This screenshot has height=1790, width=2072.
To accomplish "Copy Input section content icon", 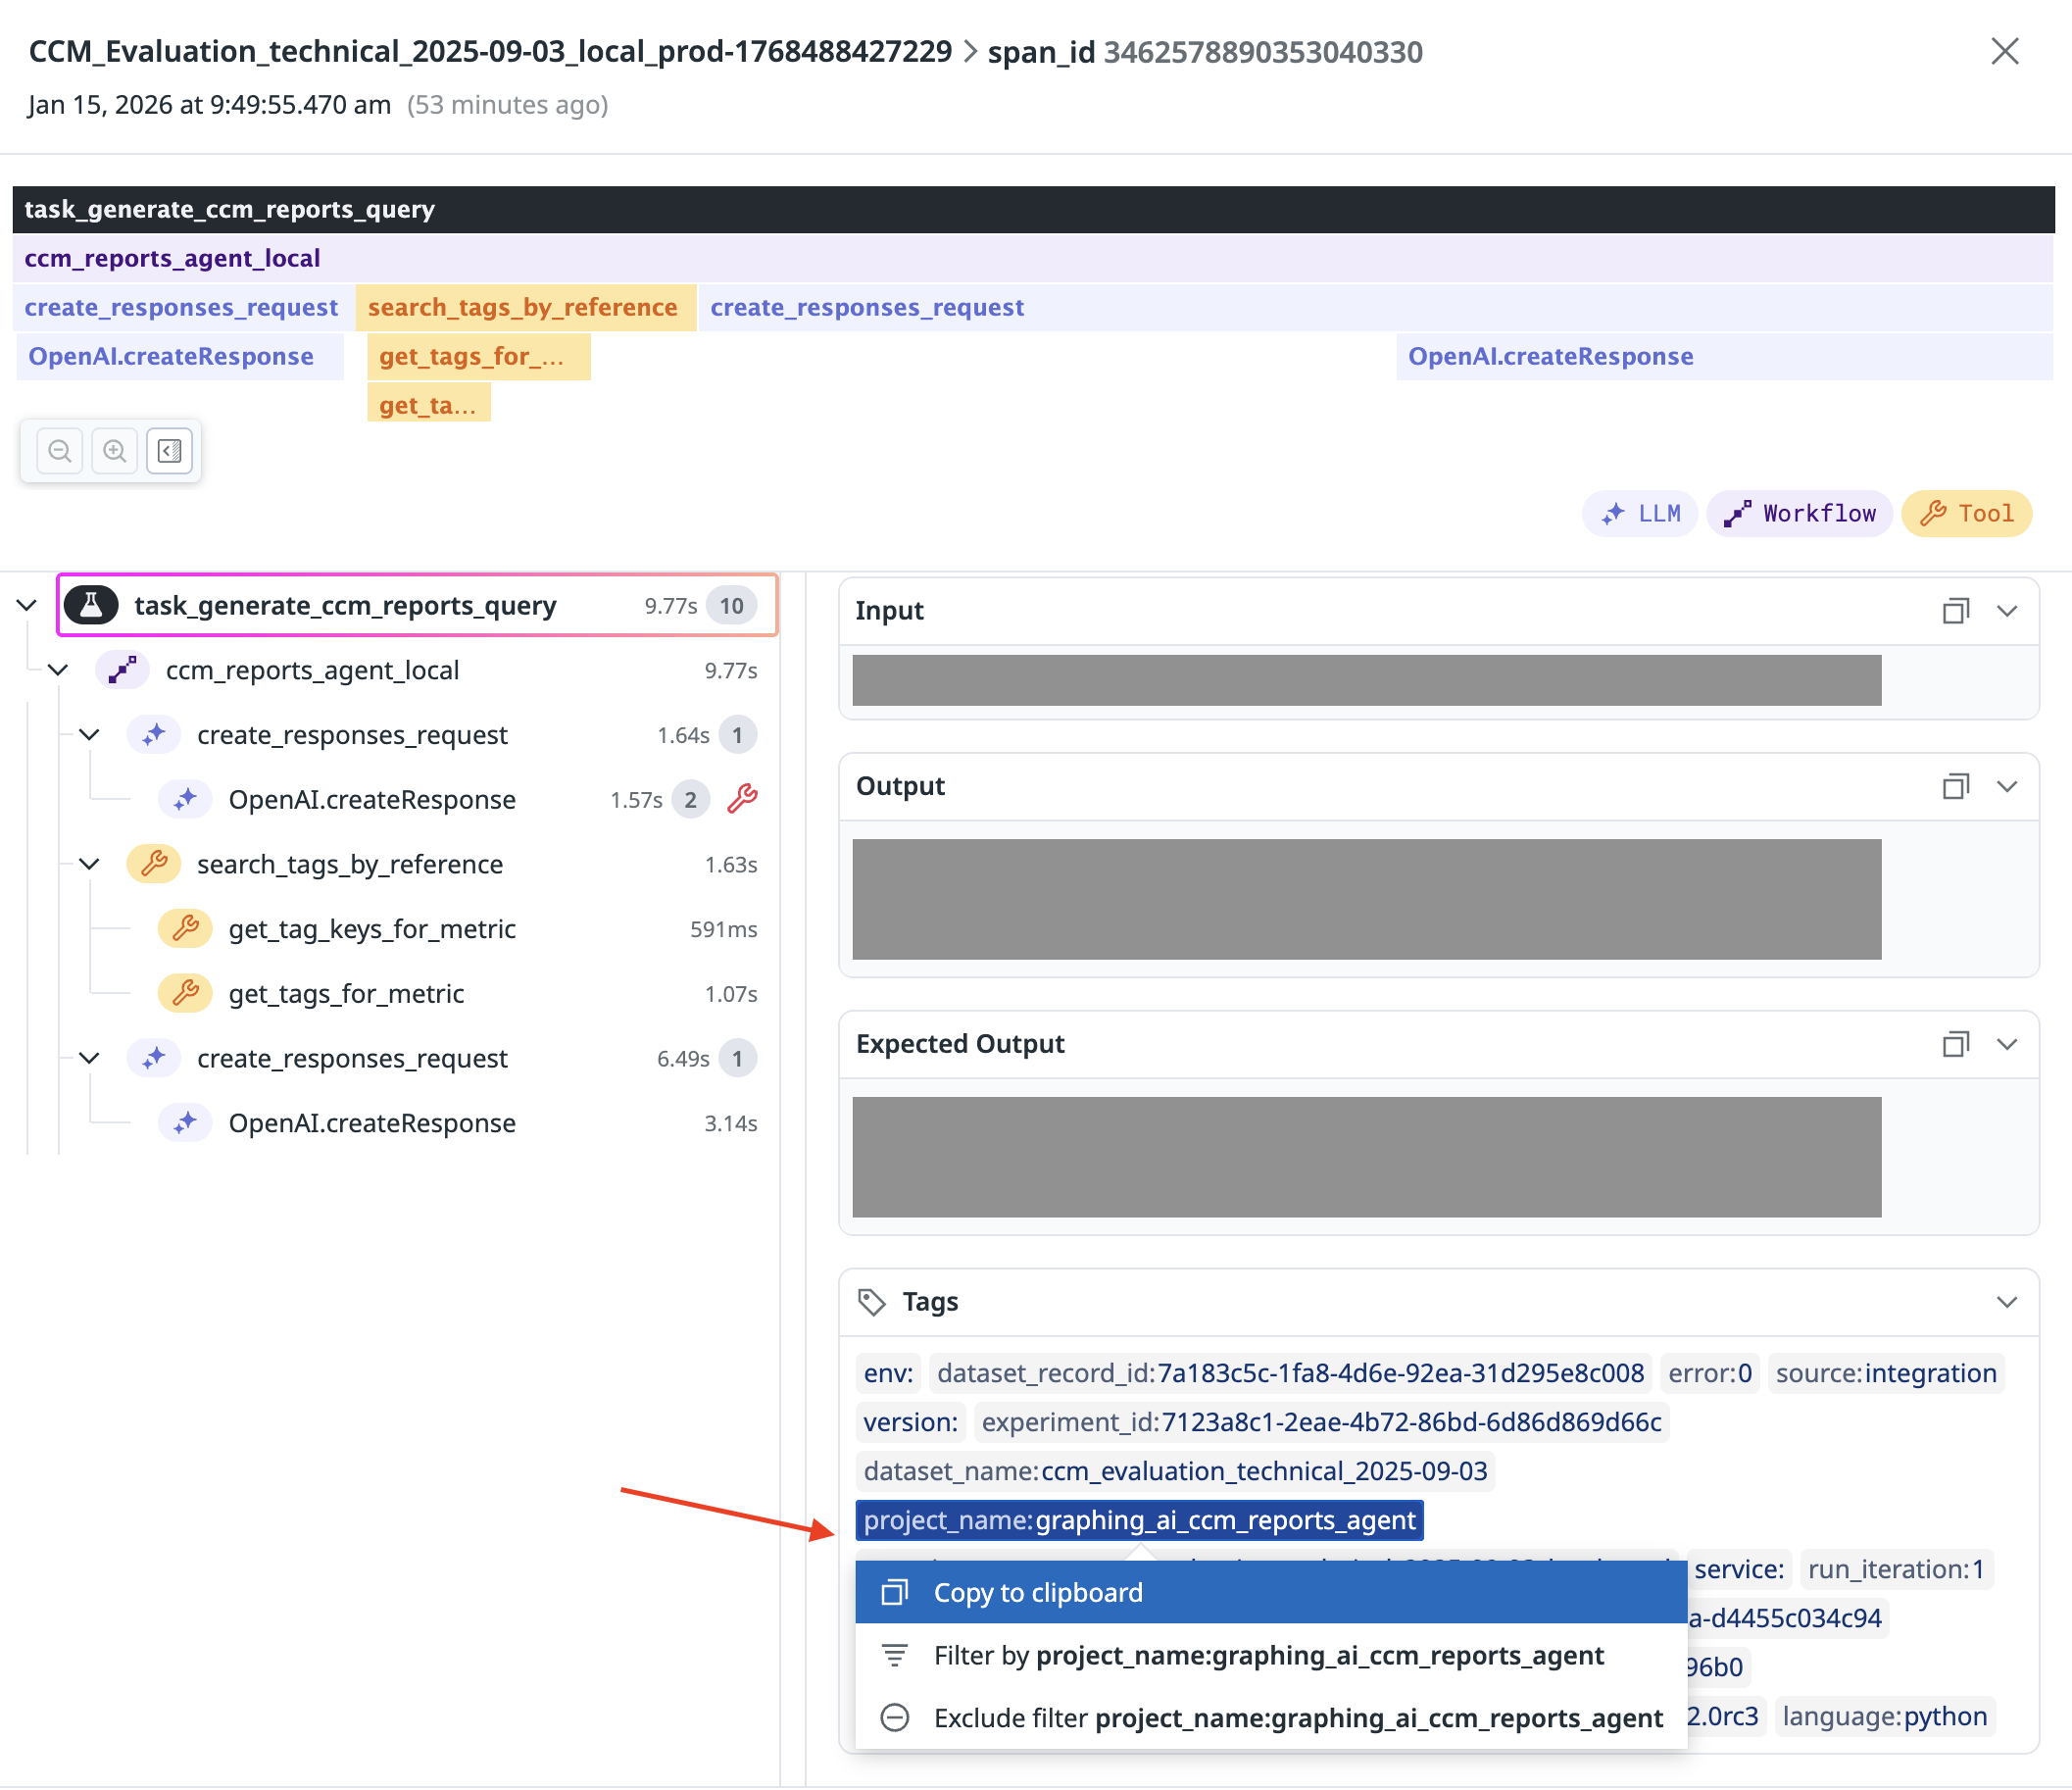I will point(1955,611).
